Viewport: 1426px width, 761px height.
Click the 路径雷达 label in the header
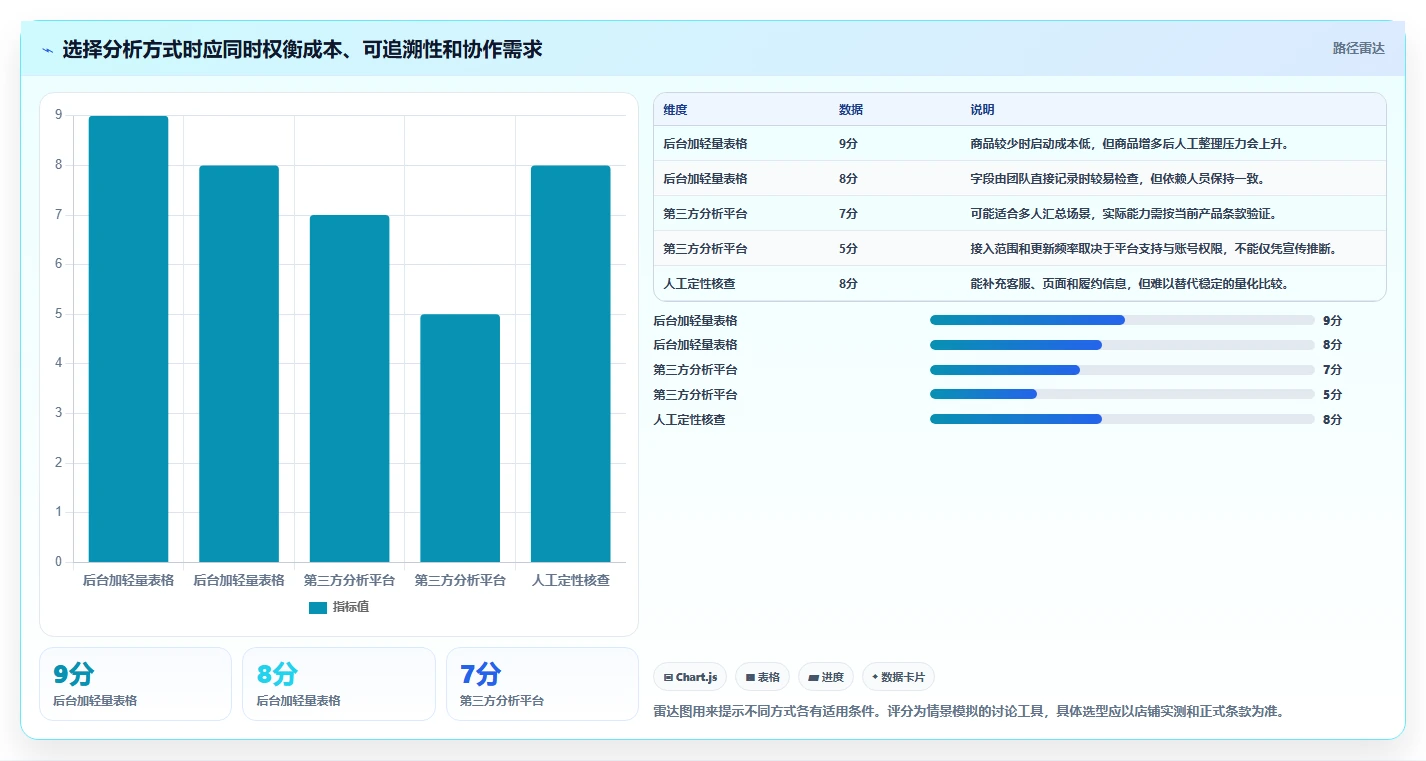point(1358,48)
